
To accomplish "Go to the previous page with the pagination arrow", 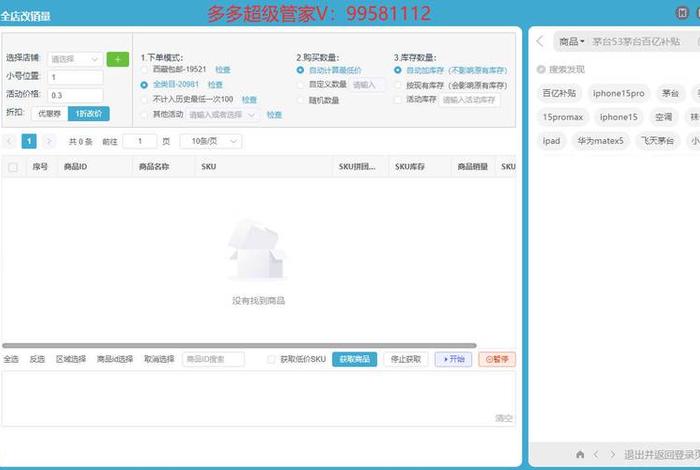I will 10,142.
